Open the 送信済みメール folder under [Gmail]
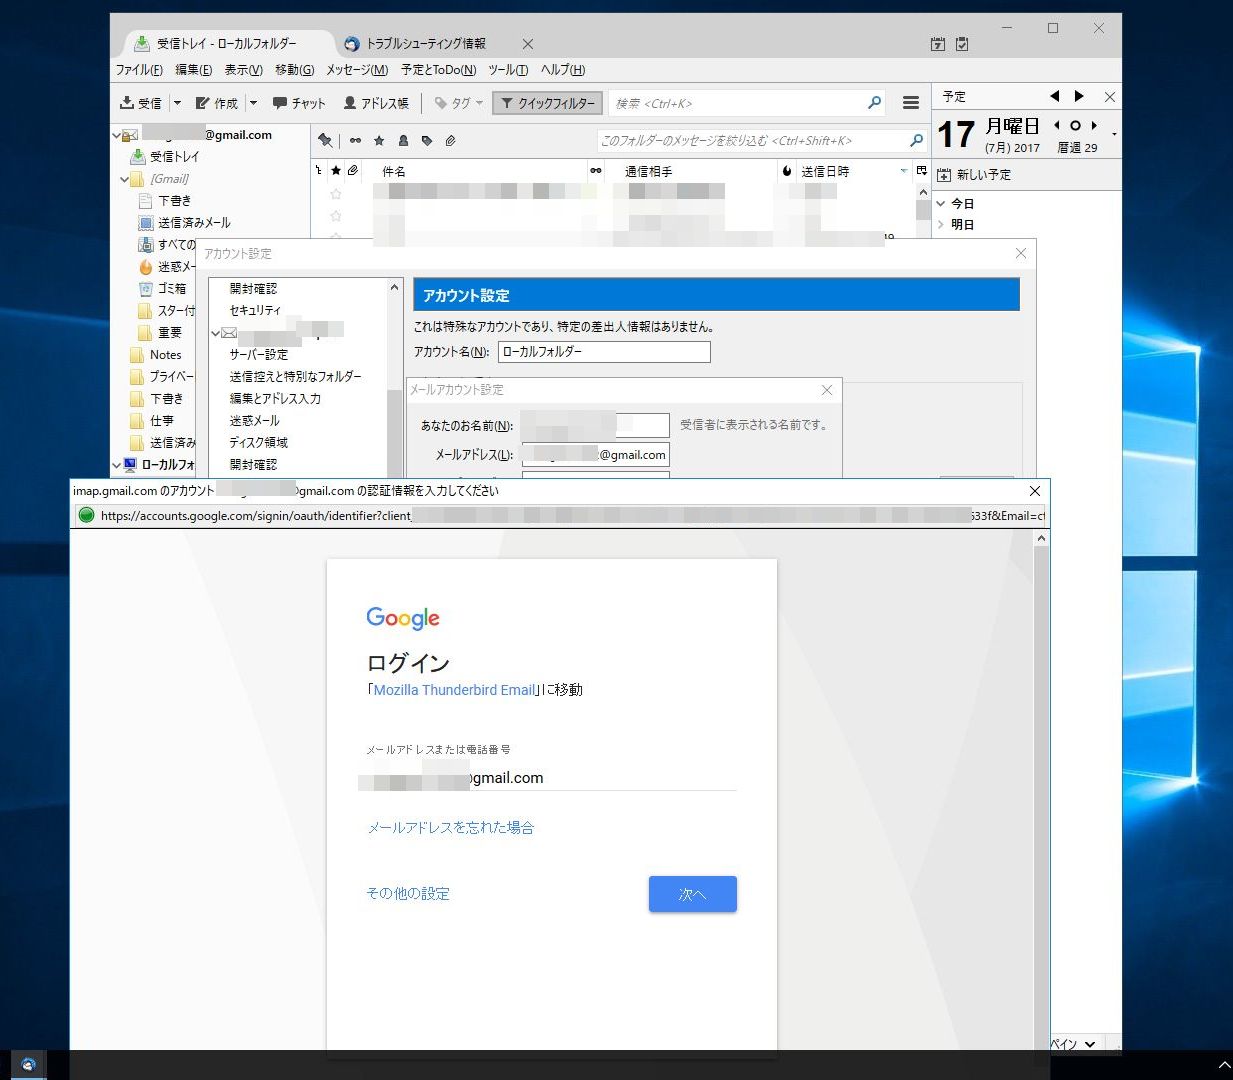Viewport: 1233px width, 1080px height. (185, 223)
